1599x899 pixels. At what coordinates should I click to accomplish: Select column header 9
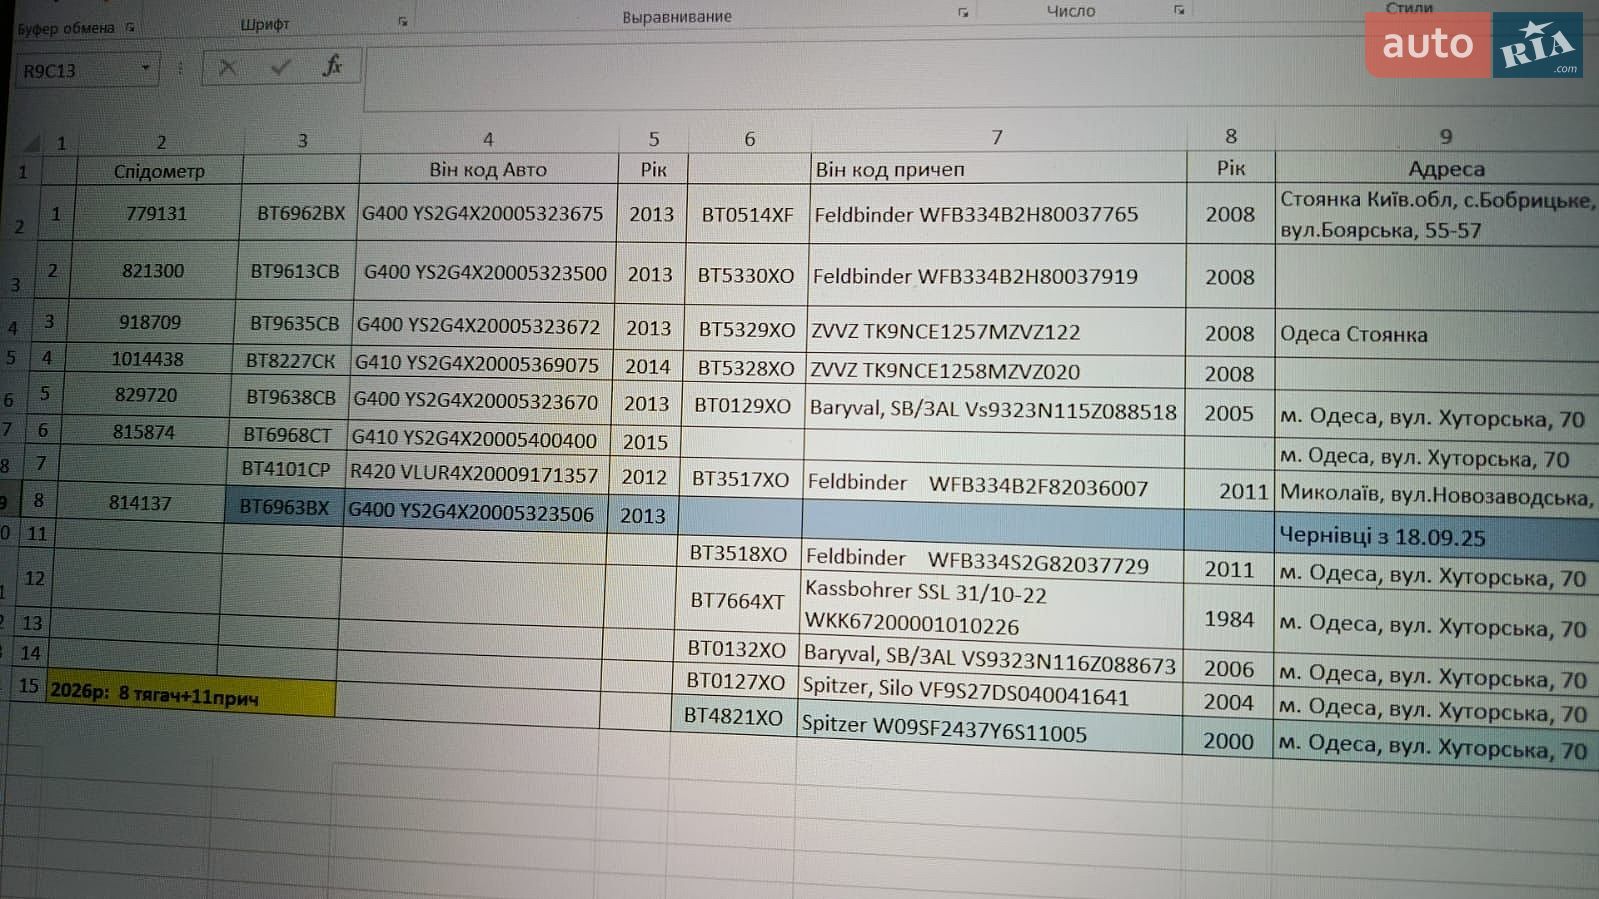1445,136
